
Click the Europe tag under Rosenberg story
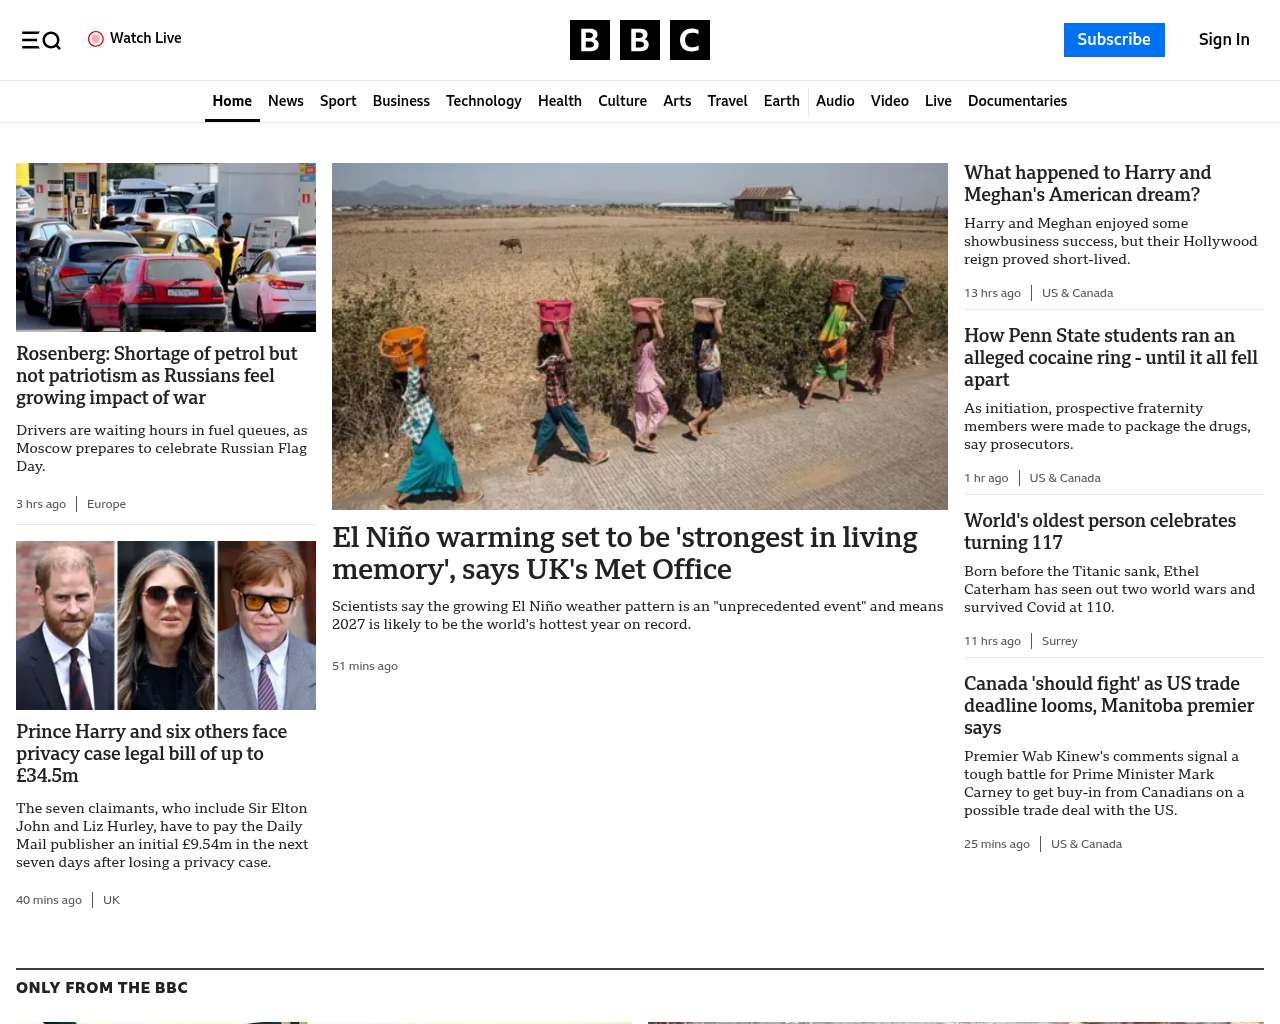[106, 504]
